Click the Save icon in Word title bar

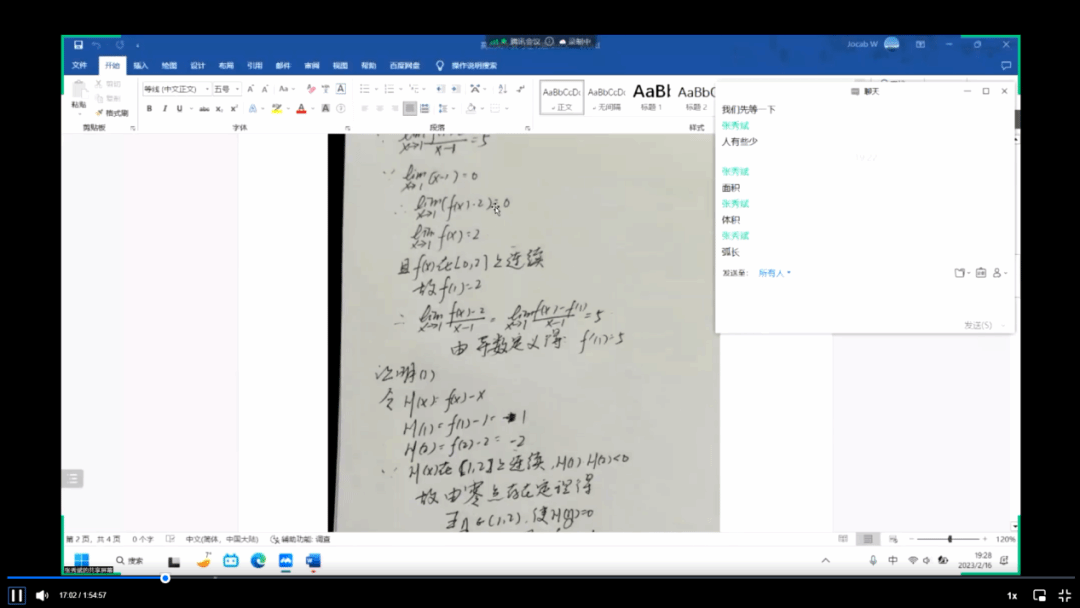tap(78, 45)
